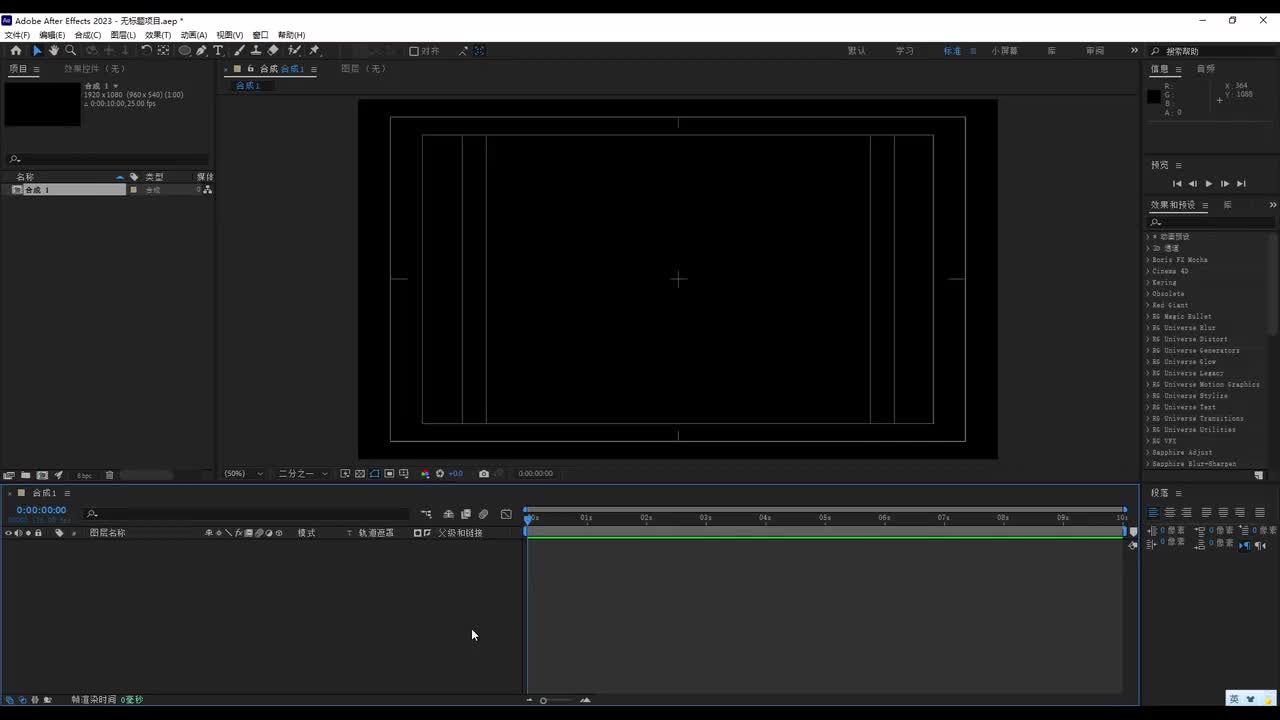The image size is (1280, 720).
Task: Click the reset exposure icon
Action: pos(439,474)
